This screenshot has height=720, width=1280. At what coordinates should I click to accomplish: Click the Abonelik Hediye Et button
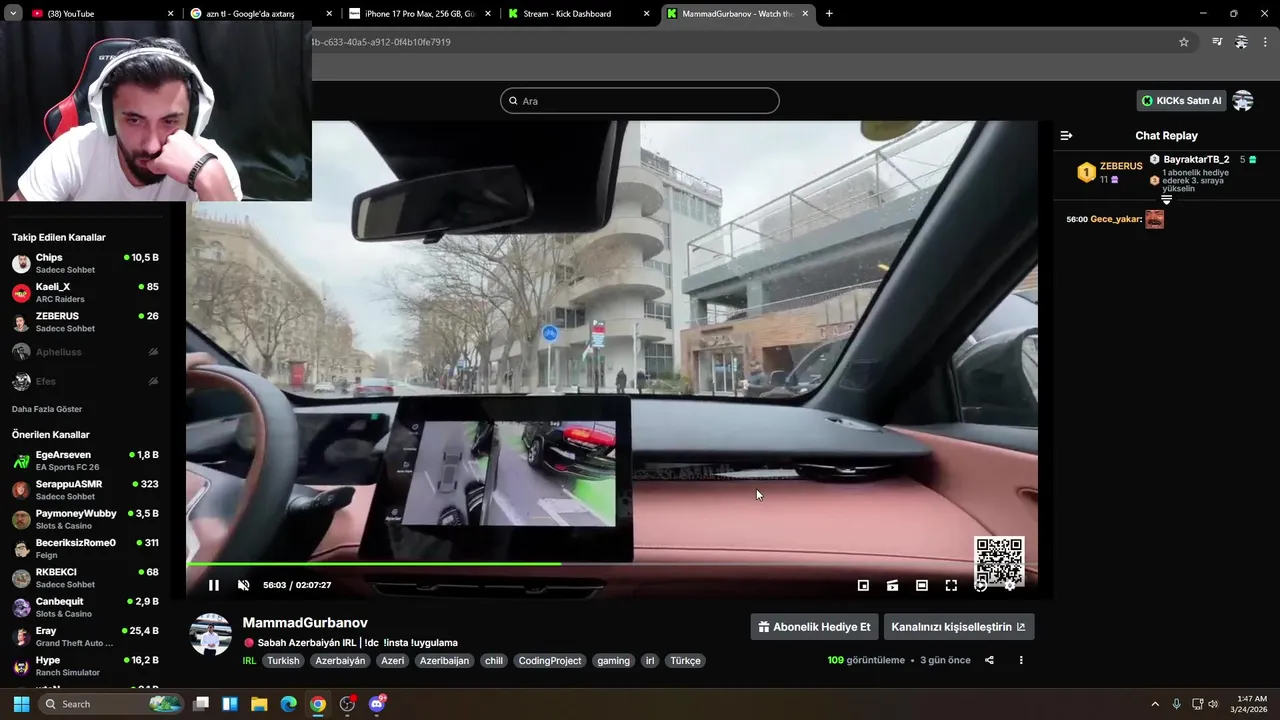tap(814, 627)
